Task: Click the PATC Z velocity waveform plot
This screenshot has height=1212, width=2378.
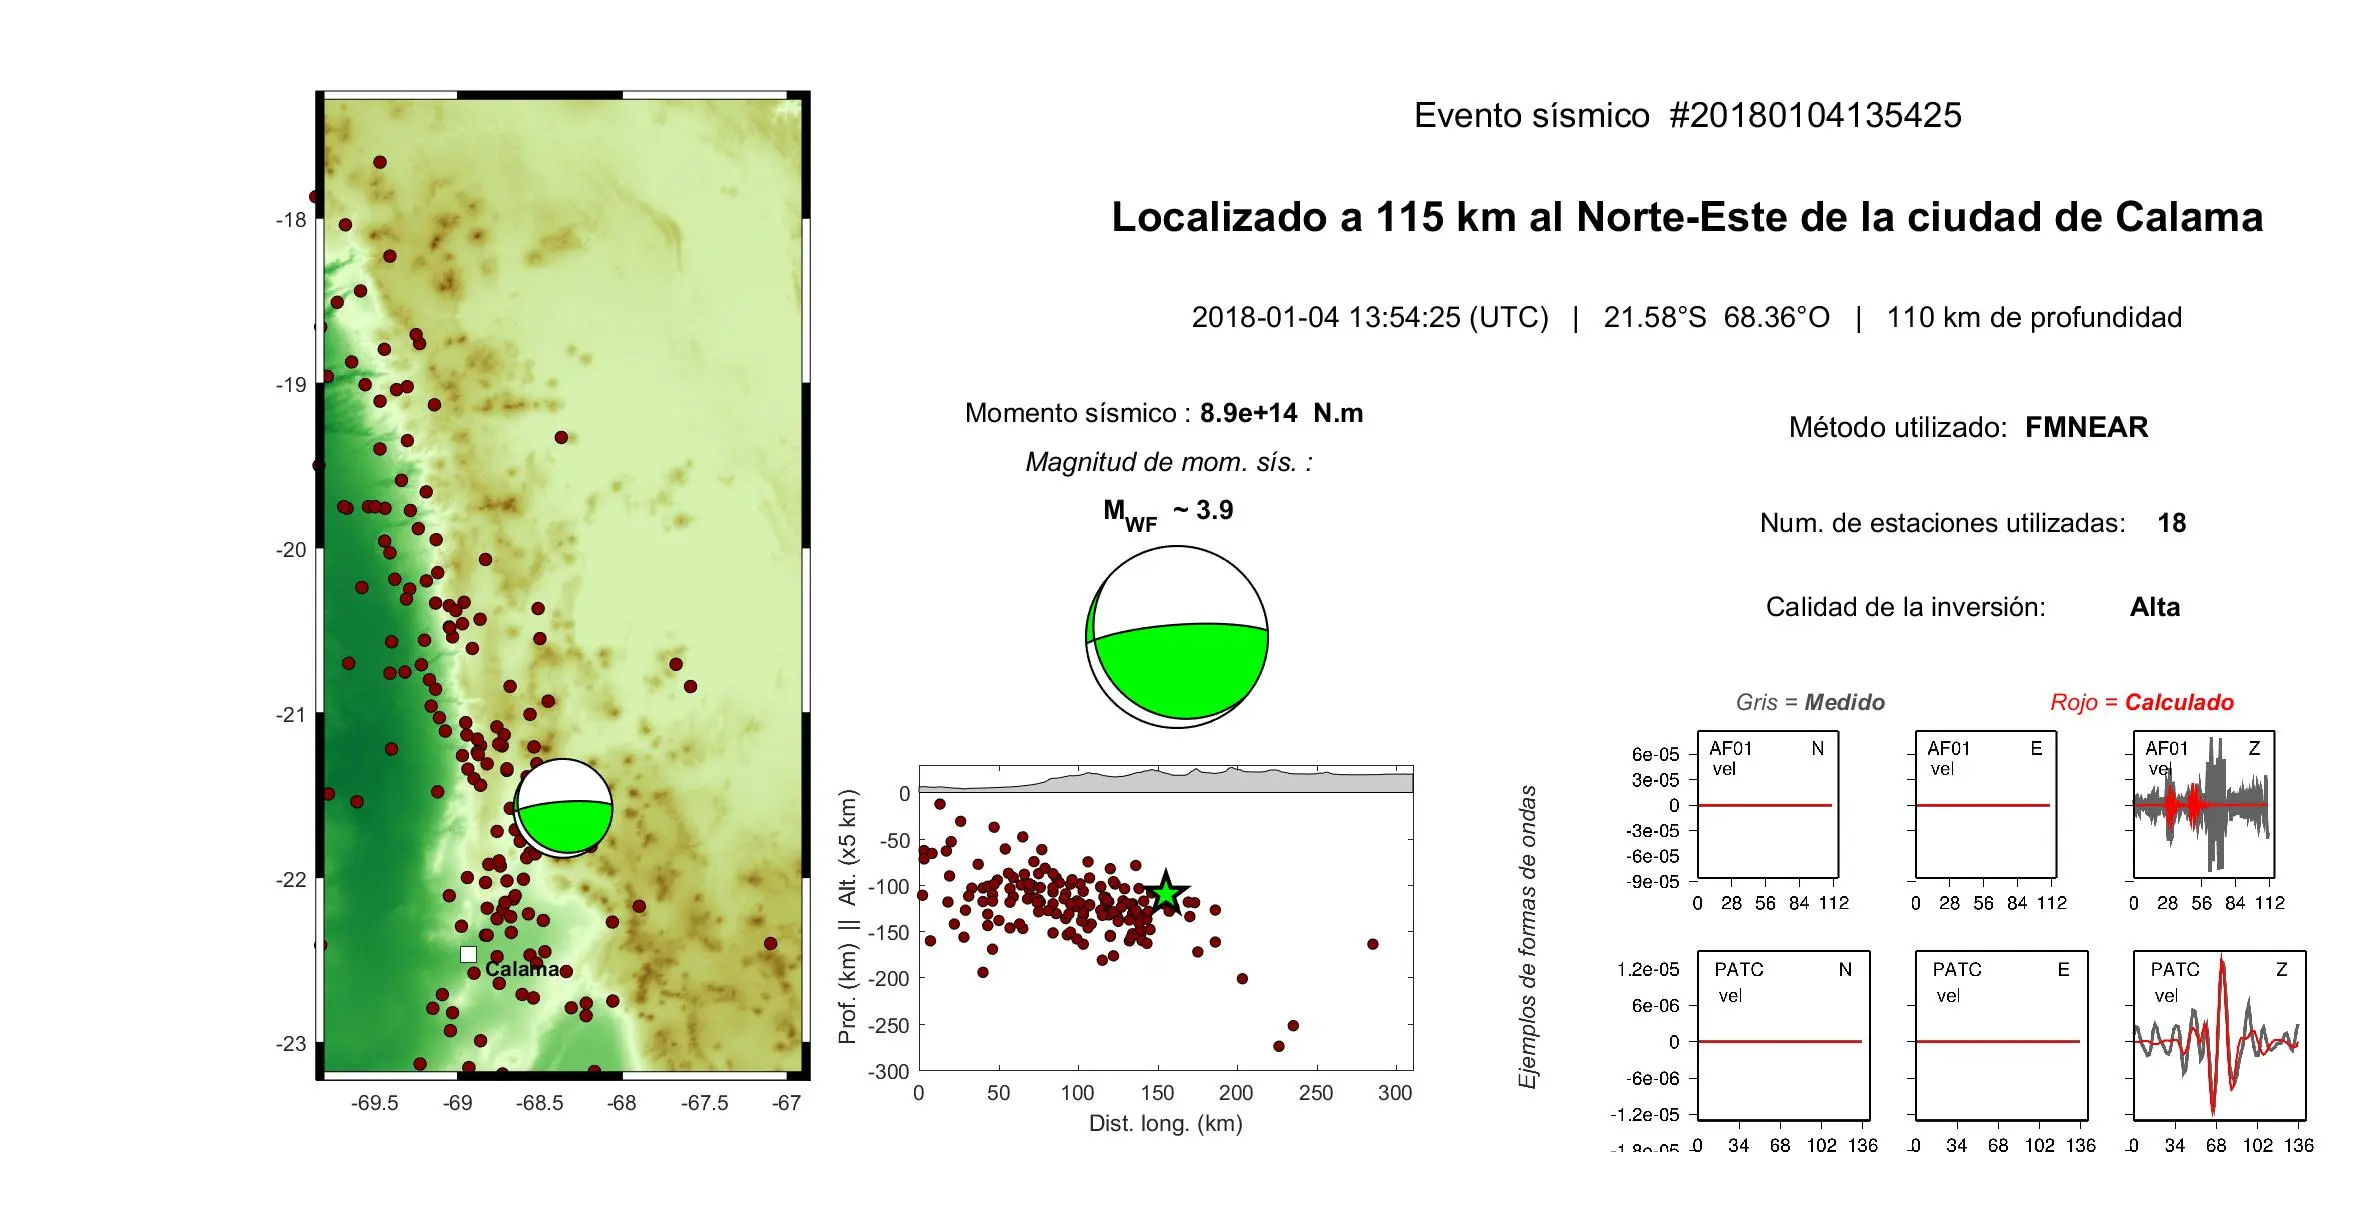Action: tap(2219, 1035)
